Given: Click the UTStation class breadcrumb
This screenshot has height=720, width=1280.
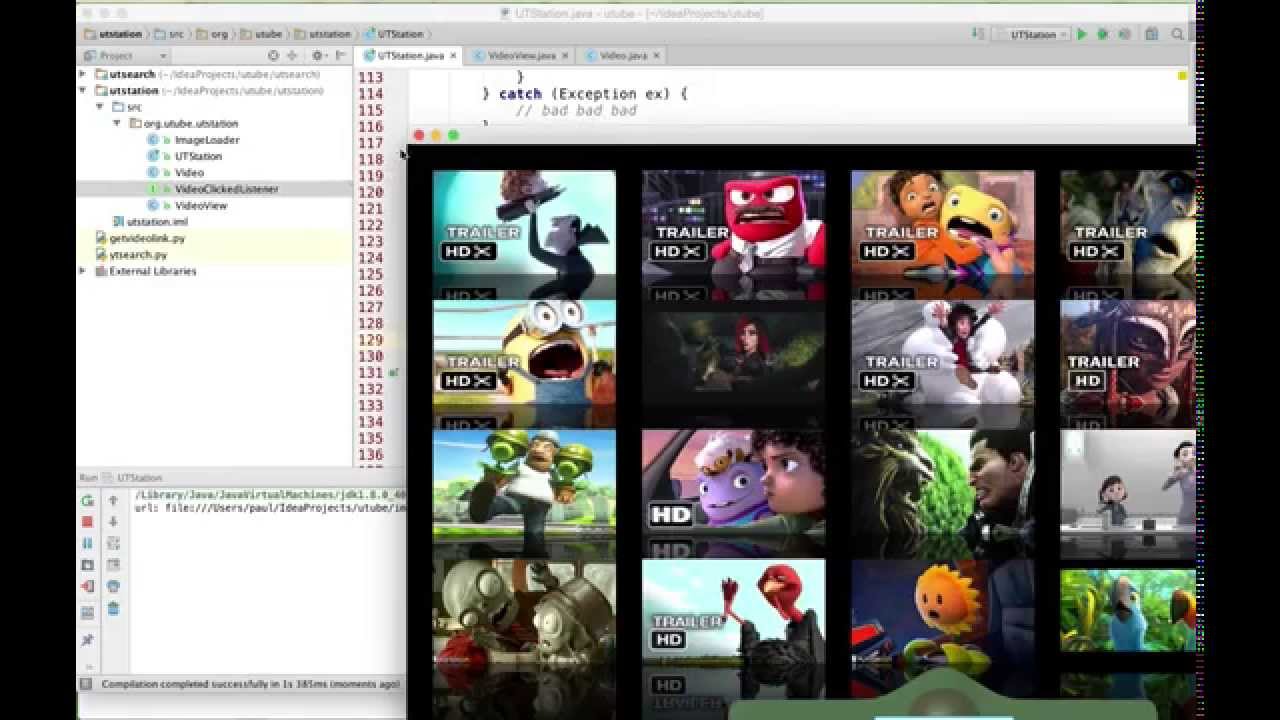Looking at the screenshot, I should [x=393, y=34].
